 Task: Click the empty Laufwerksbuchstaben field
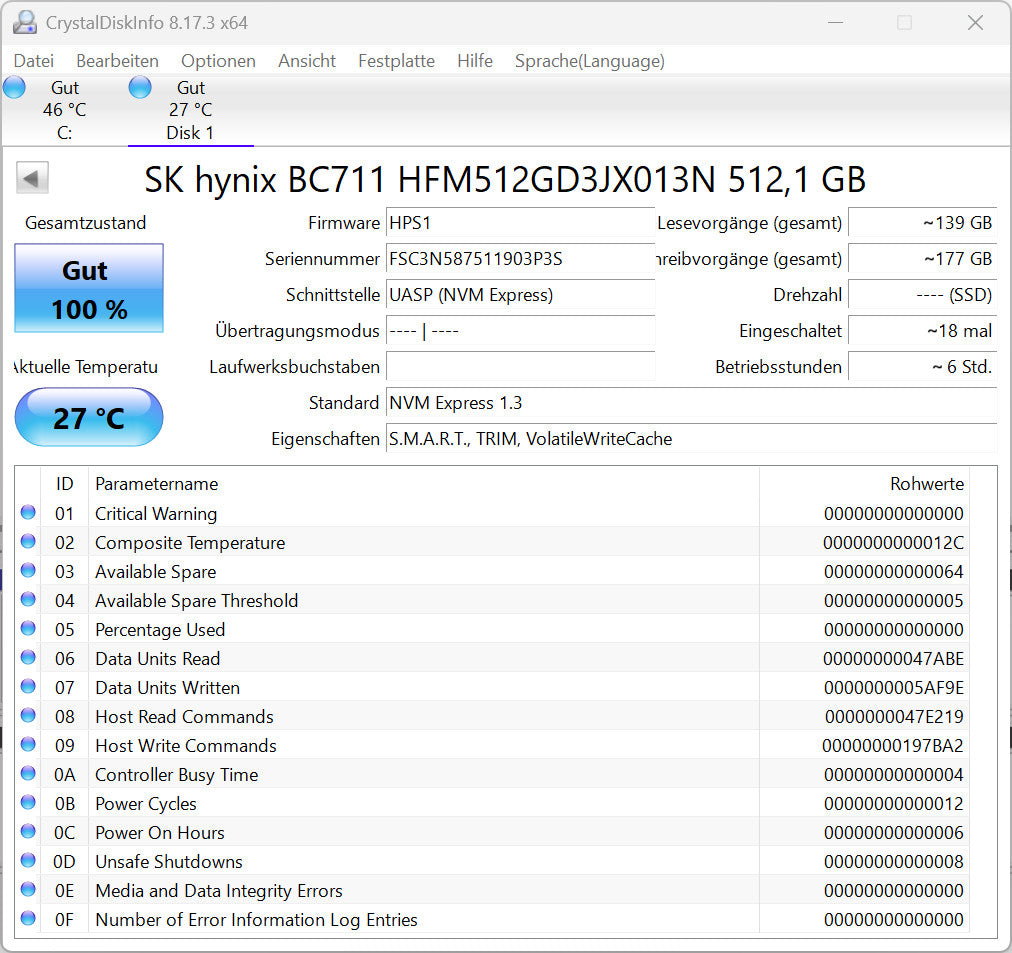click(x=520, y=367)
